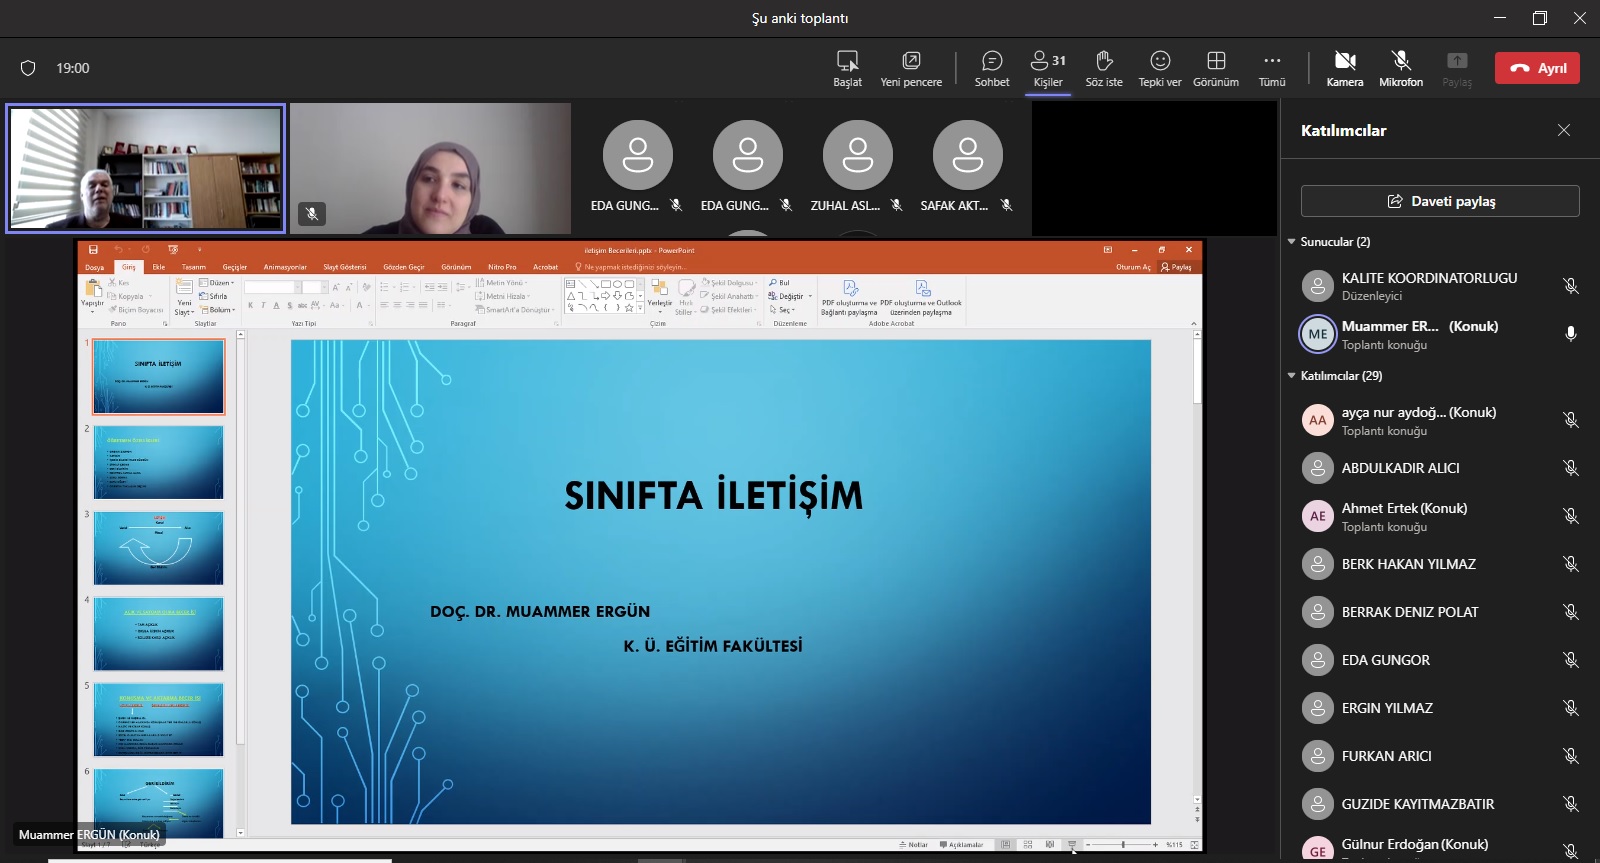Open the Seç dropdown in PowerPoint ribbon
The image size is (1600, 863).
pyautogui.click(x=782, y=310)
